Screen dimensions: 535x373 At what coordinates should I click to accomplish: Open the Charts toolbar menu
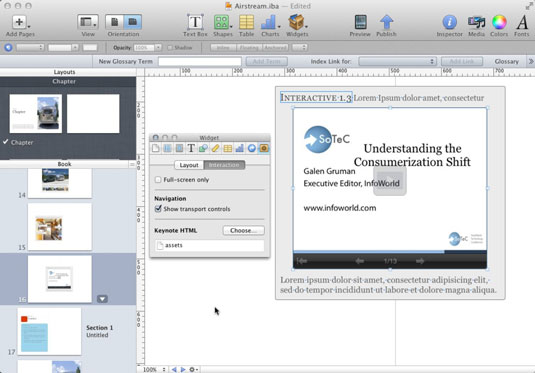click(x=270, y=23)
